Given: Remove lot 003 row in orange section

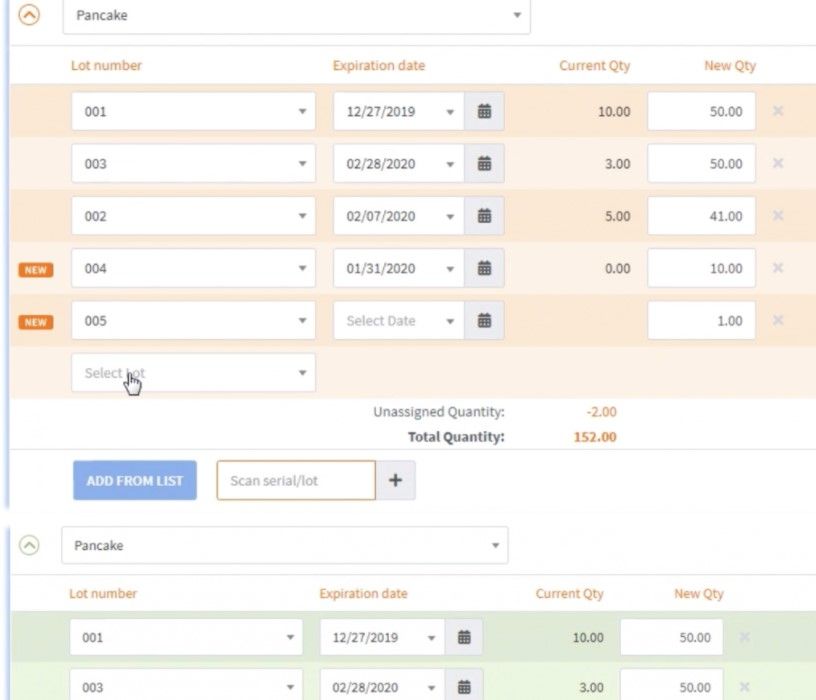Looking at the screenshot, I should (778, 163).
